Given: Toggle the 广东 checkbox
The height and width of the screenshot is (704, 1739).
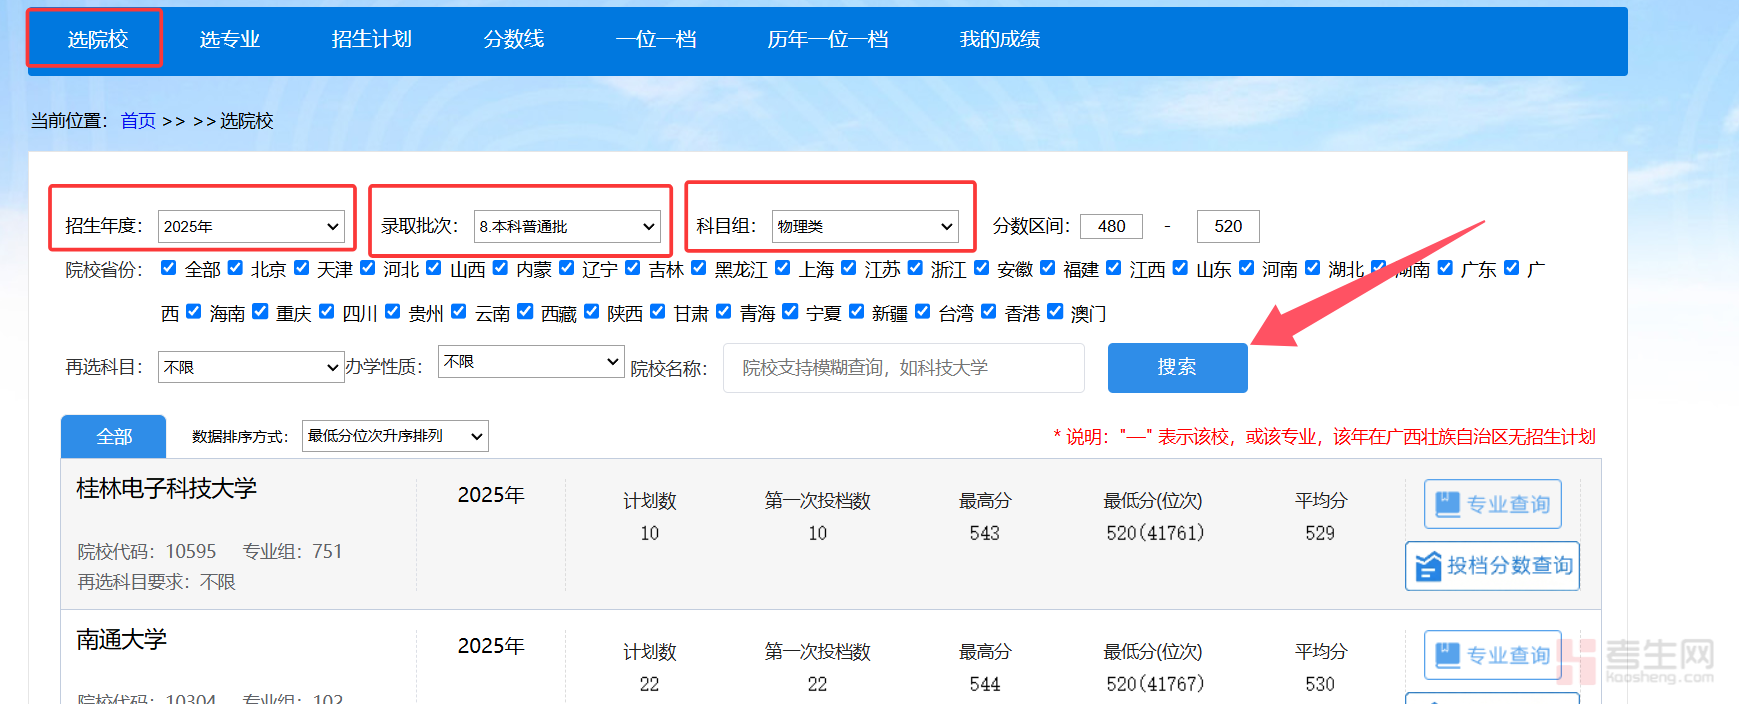Looking at the screenshot, I should pos(1445,267).
